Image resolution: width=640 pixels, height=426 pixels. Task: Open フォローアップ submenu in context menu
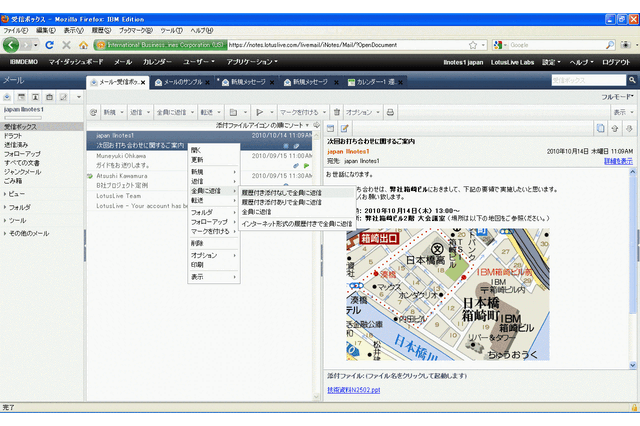[x=213, y=222]
